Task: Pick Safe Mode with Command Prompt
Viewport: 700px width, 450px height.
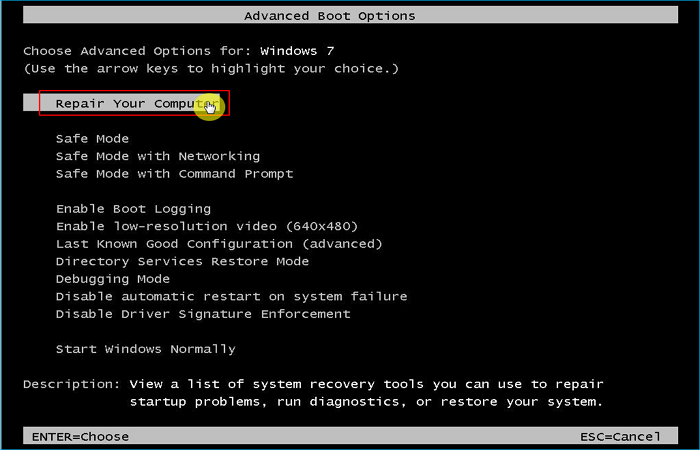Action: [174, 173]
